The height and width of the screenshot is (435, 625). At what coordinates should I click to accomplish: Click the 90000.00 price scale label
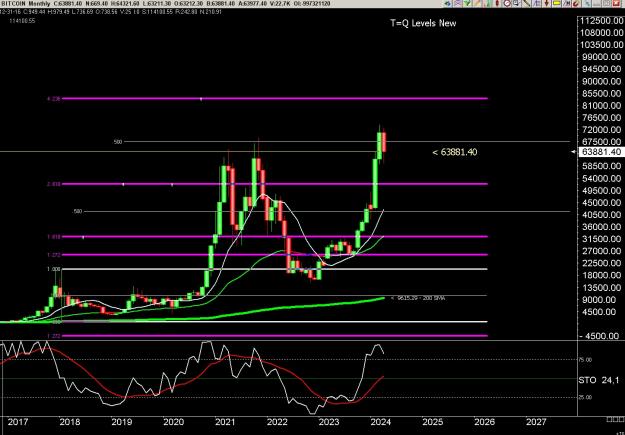click(599, 81)
